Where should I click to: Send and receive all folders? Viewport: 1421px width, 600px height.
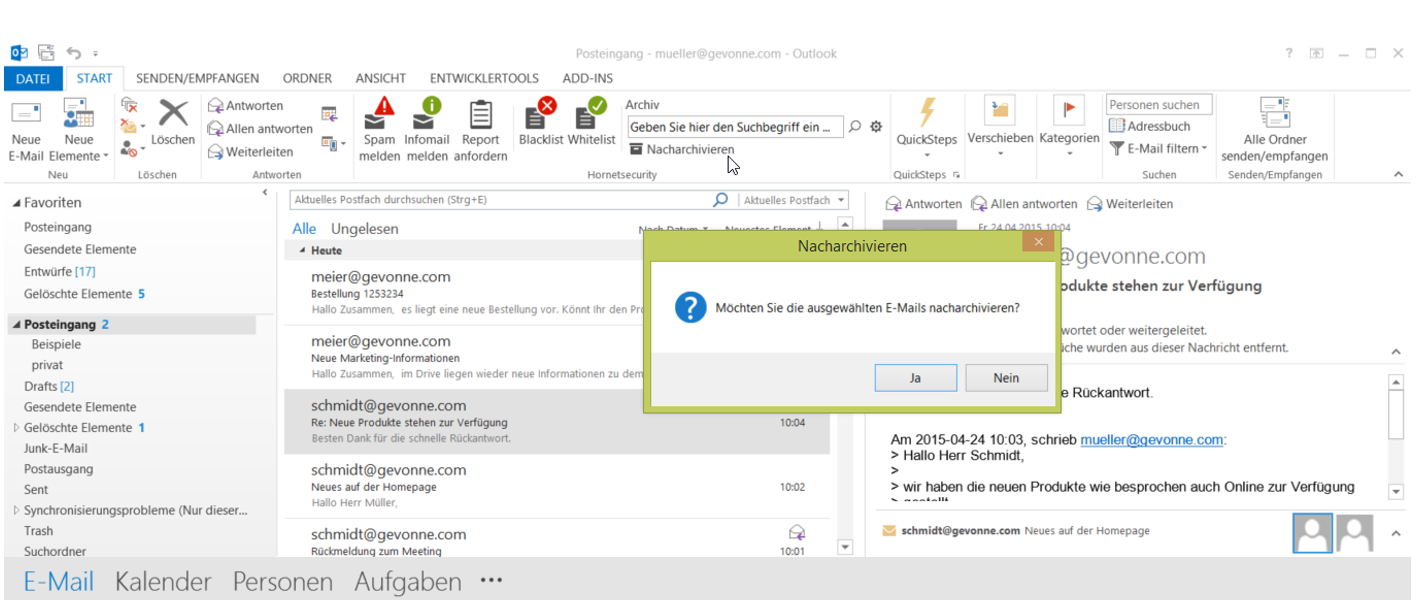tap(1275, 130)
